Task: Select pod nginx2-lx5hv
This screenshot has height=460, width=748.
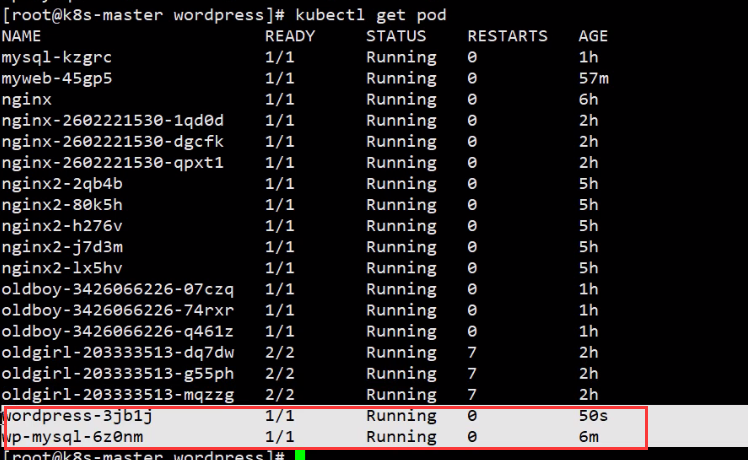Action: pos(62,268)
